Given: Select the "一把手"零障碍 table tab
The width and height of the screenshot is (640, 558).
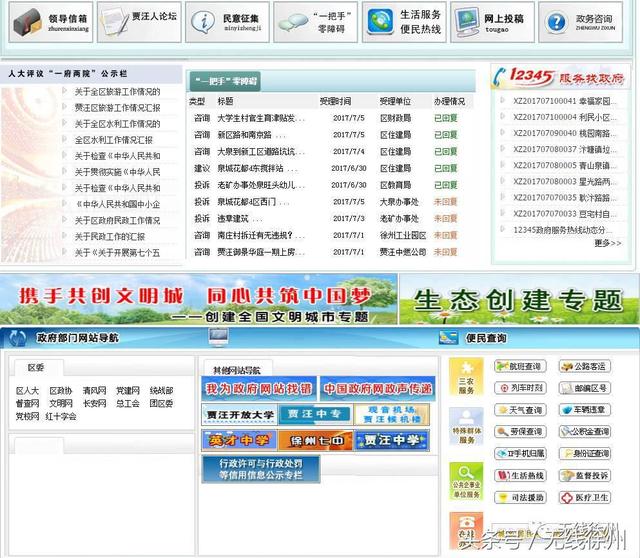Looking at the screenshot, I should point(225,81).
